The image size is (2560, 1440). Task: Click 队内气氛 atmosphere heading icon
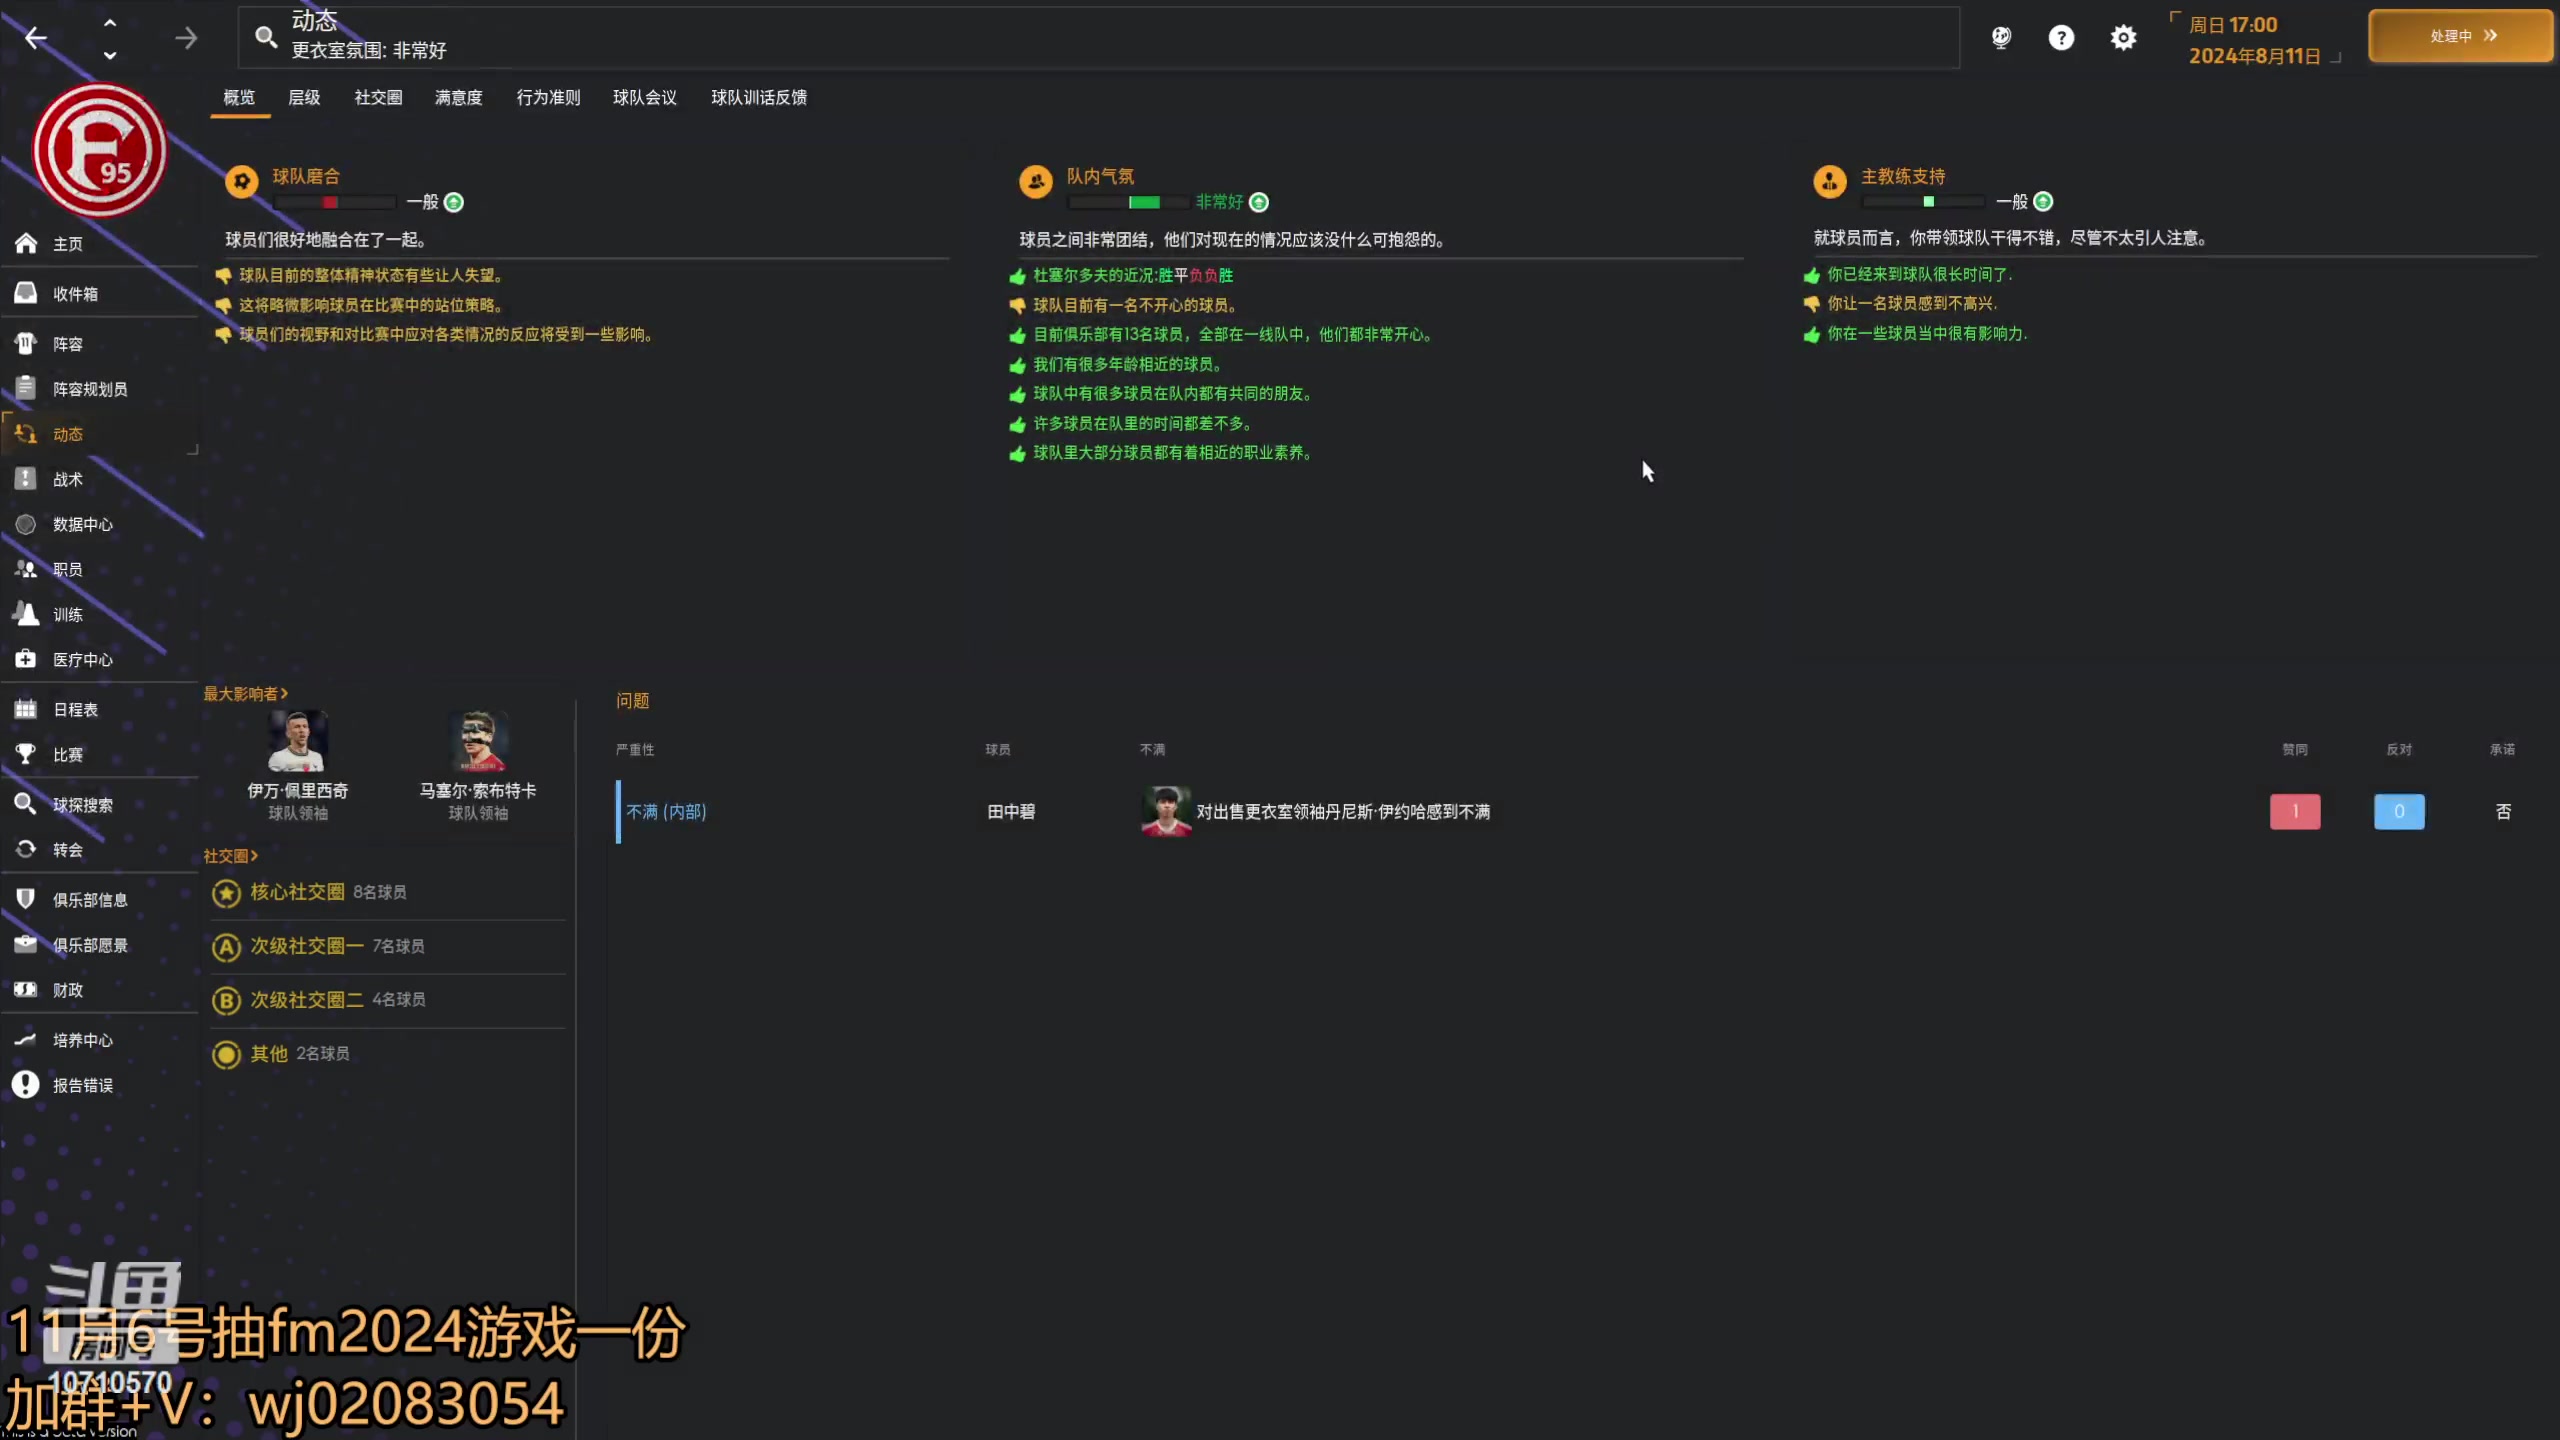pyautogui.click(x=1036, y=181)
